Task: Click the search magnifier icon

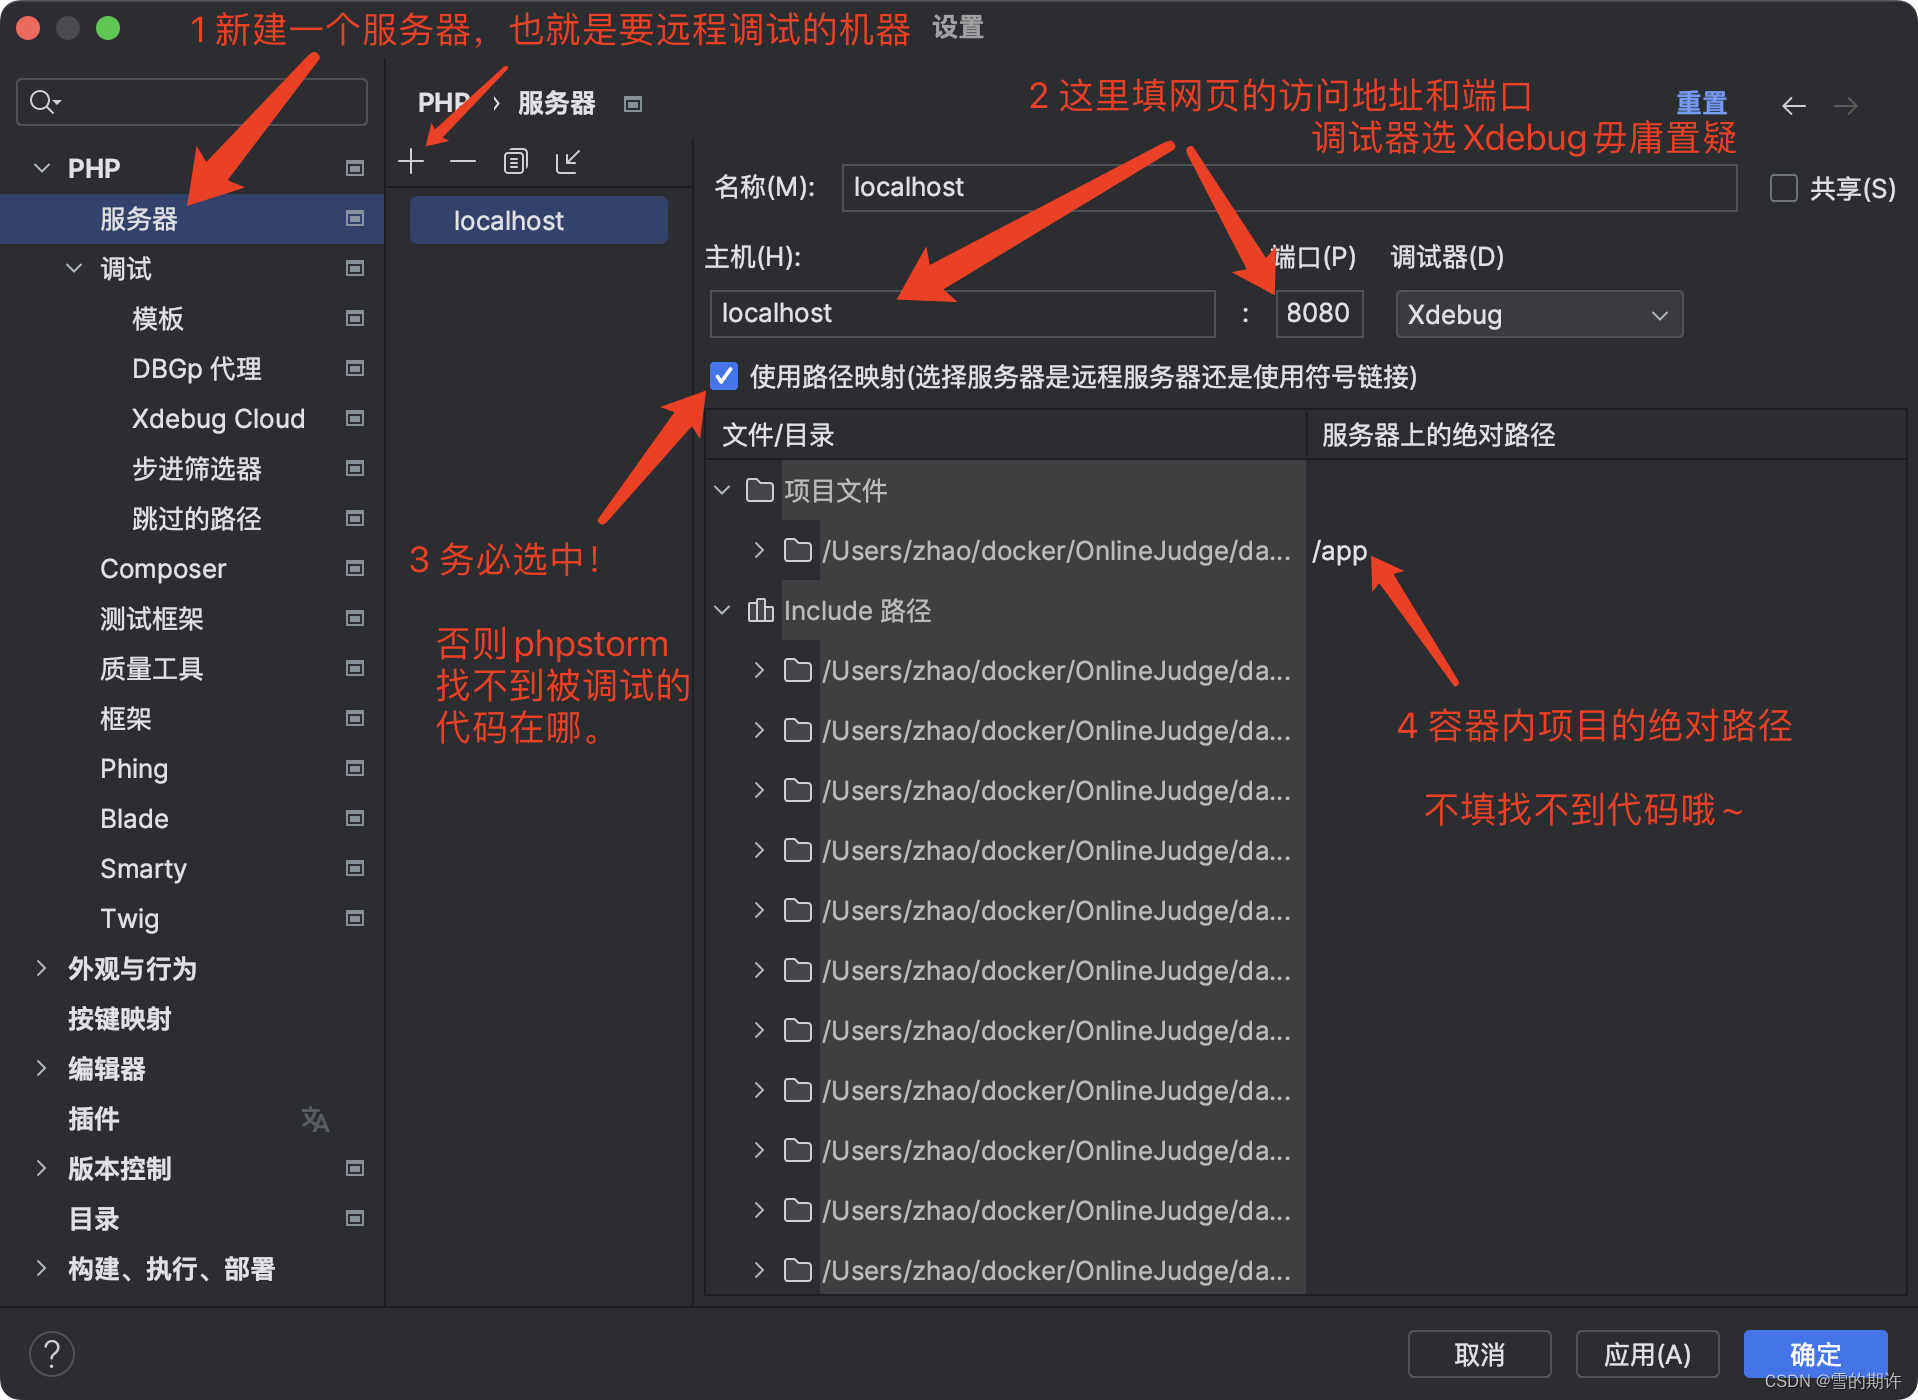Action: [43, 102]
